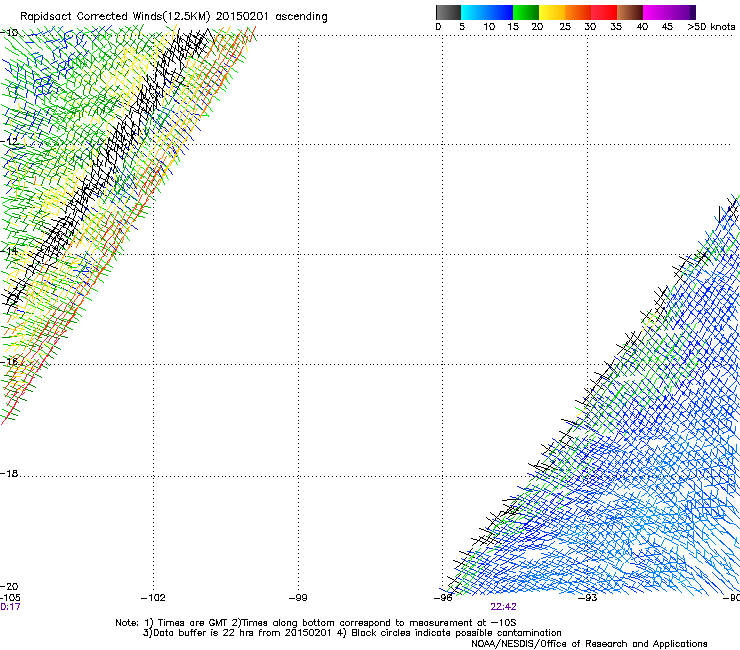Click the '-96' longitude axis label
This screenshot has height=650, width=740.
pos(443,598)
